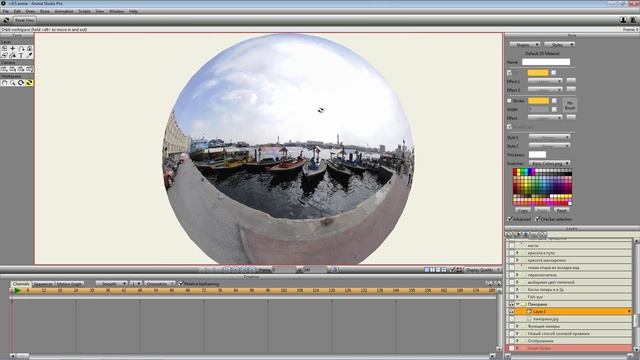Open the Animation menu
Viewport: 640px width, 360px height.
[64, 11]
